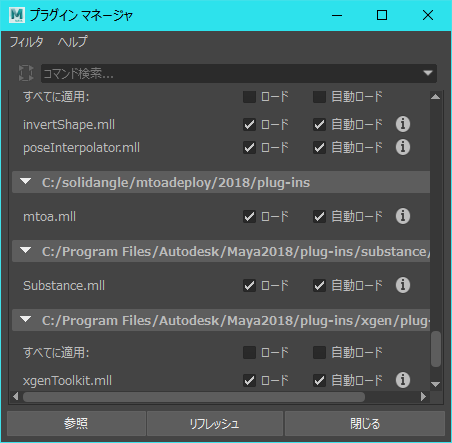Toggle auto load for xgenToolkit.mll
Image resolution: width=452 pixels, height=443 pixels.
(x=319, y=380)
